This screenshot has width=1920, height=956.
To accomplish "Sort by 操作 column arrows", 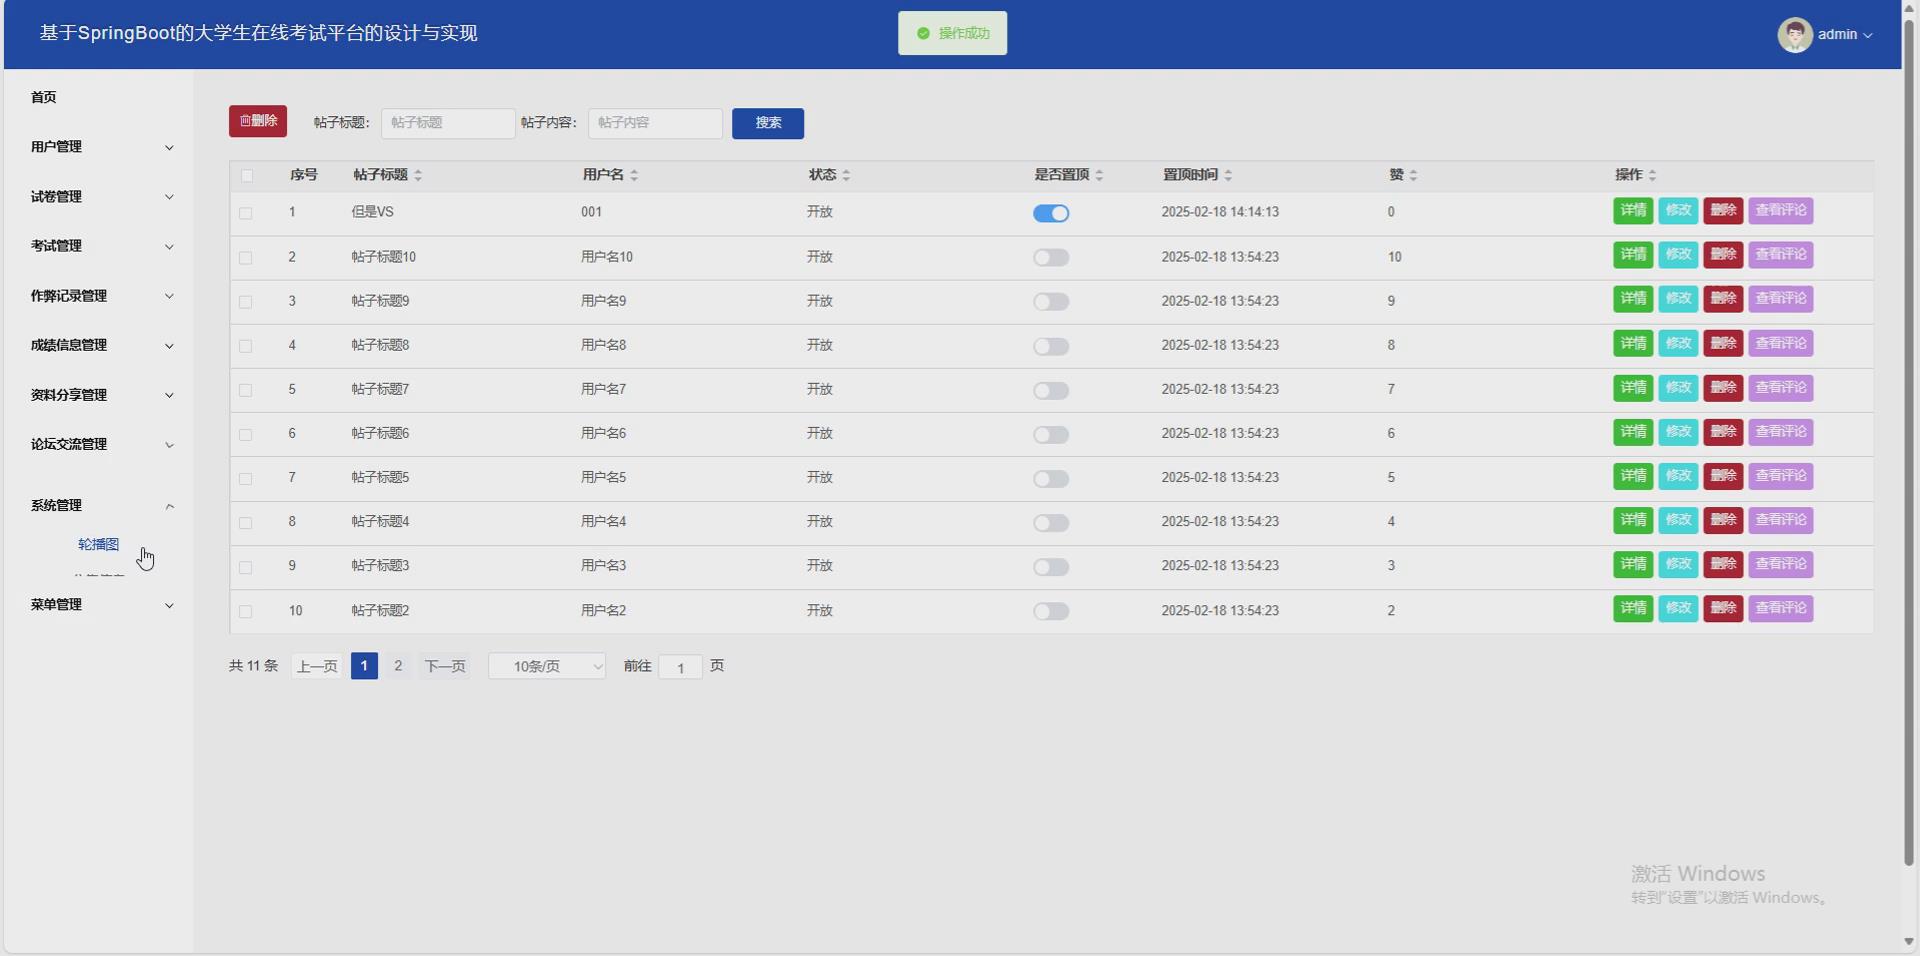I will point(1652,175).
